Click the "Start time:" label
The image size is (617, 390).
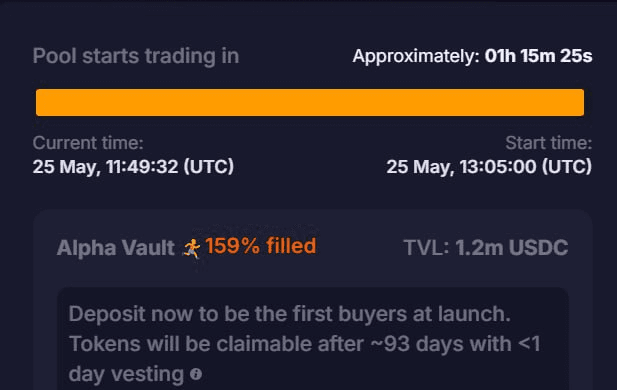coord(549,143)
